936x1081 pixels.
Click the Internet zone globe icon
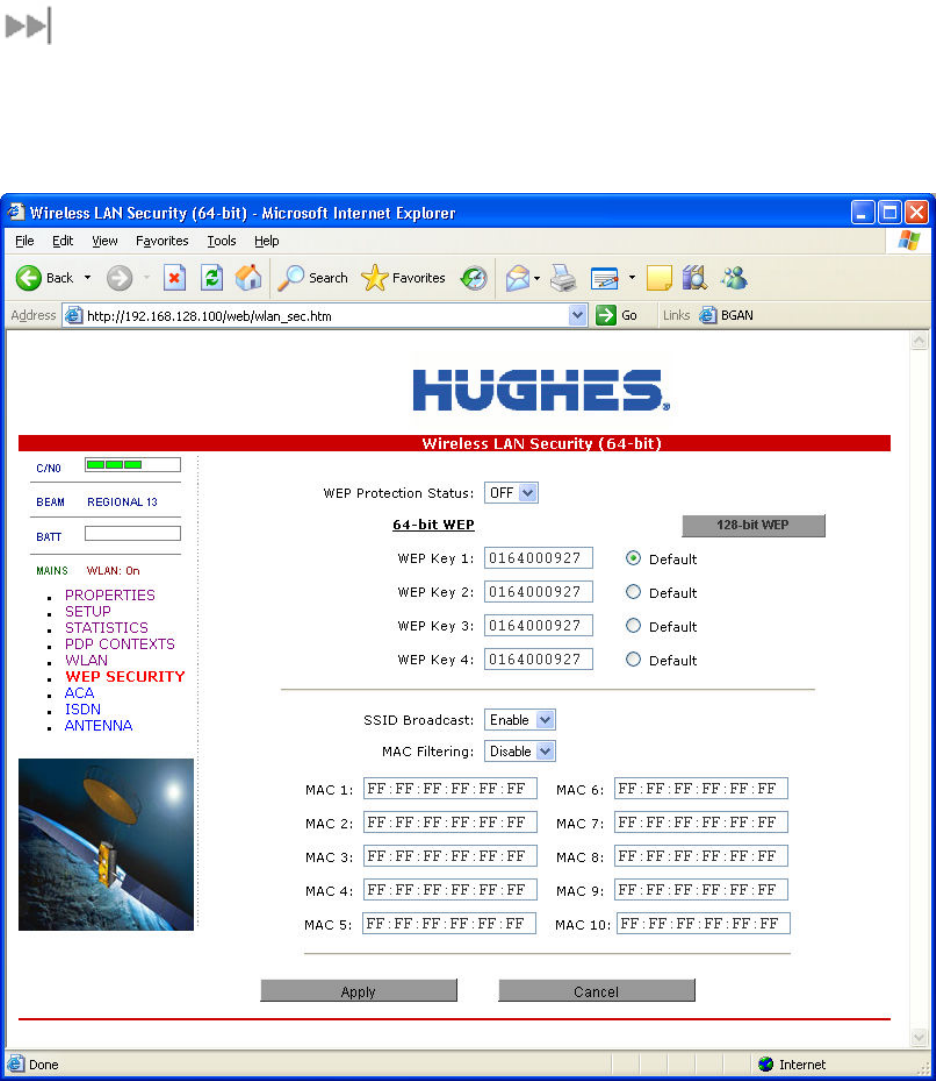tap(765, 1064)
